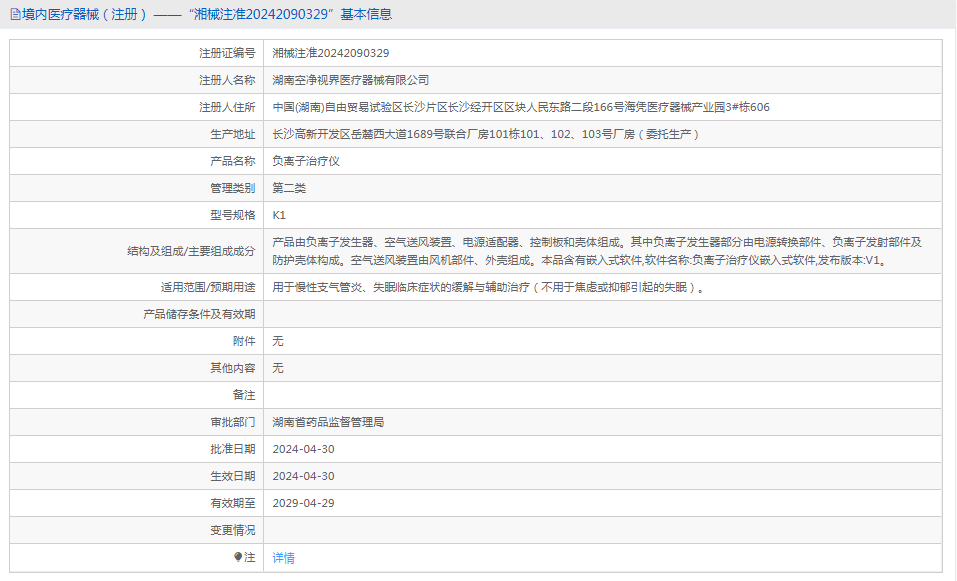Viewport: 957px width, 581px height.
Task: Click the 注册人住所 address value starting 中国(湖南)自由贸易试验区
Action: pyautogui.click(x=521, y=107)
